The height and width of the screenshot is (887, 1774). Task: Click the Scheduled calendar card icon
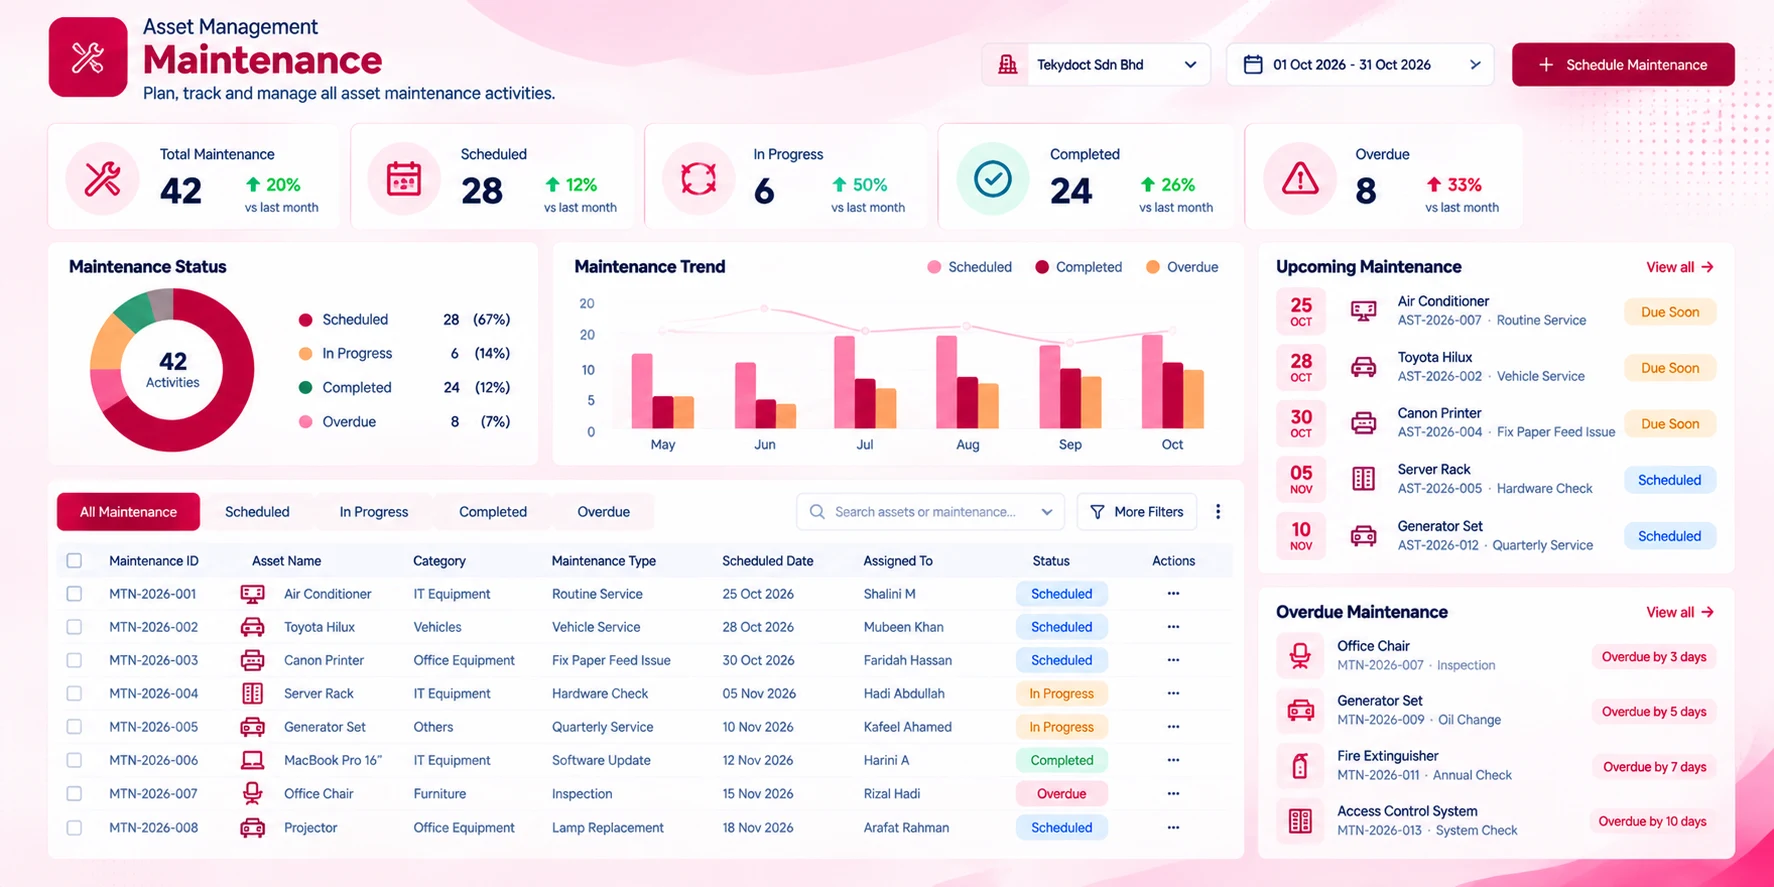coord(404,179)
